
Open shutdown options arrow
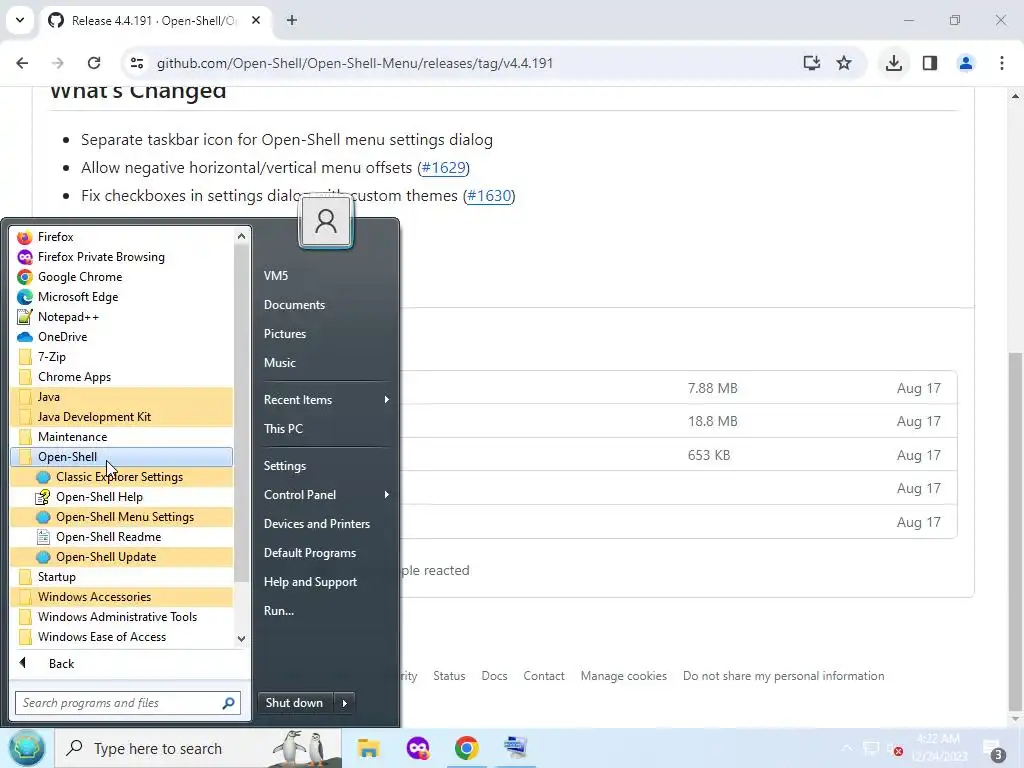(x=345, y=703)
